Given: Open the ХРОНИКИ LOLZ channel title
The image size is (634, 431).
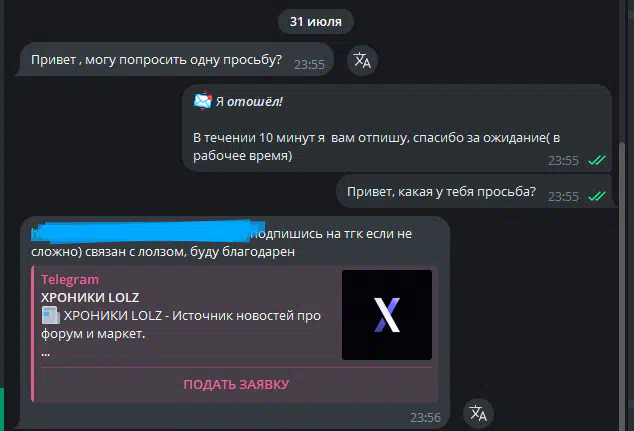Looking at the screenshot, I should click(x=90, y=298).
